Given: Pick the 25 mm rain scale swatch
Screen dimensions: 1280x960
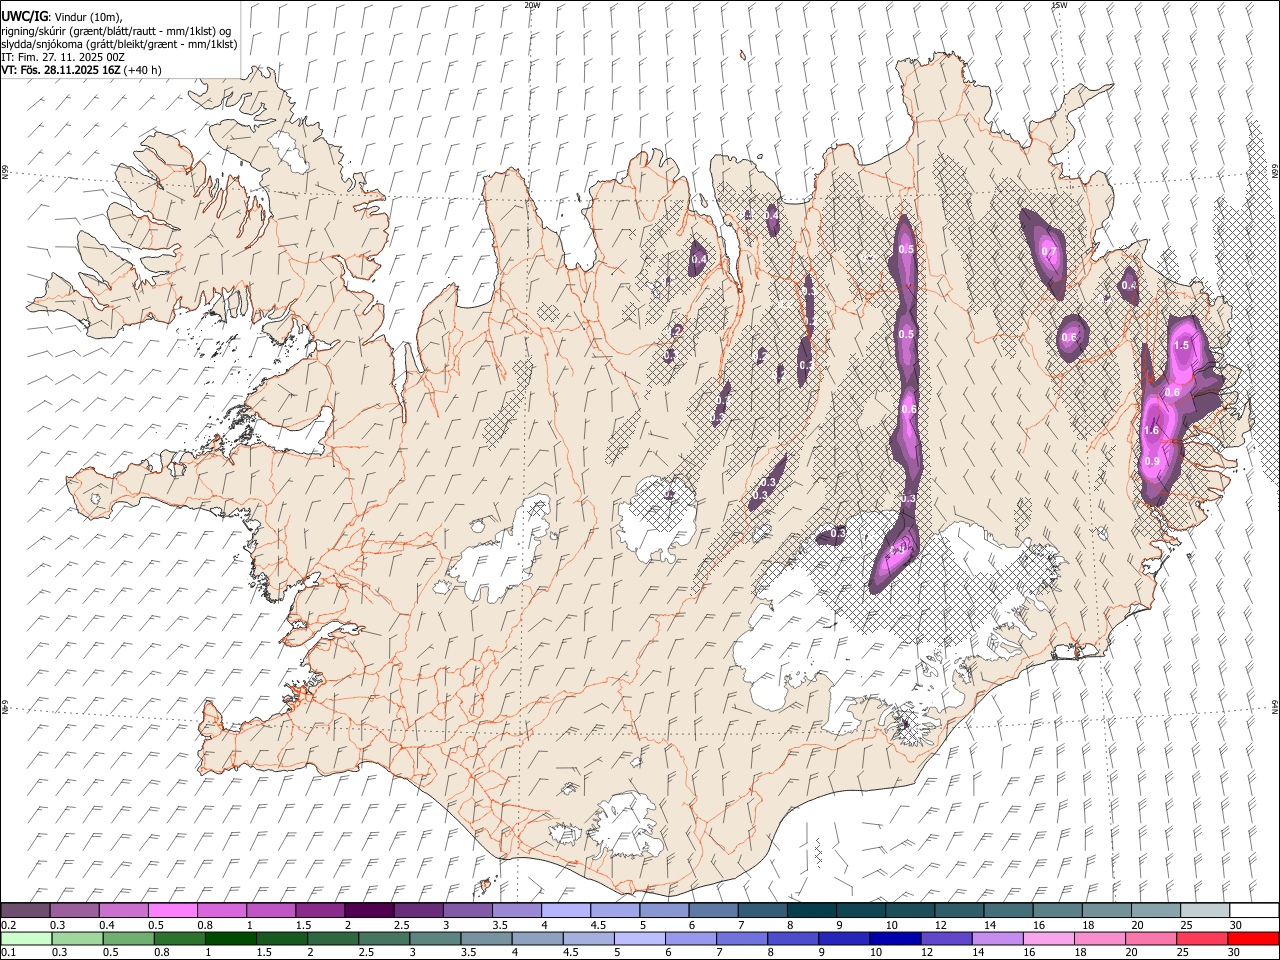Looking at the screenshot, I should click(1202, 939).
